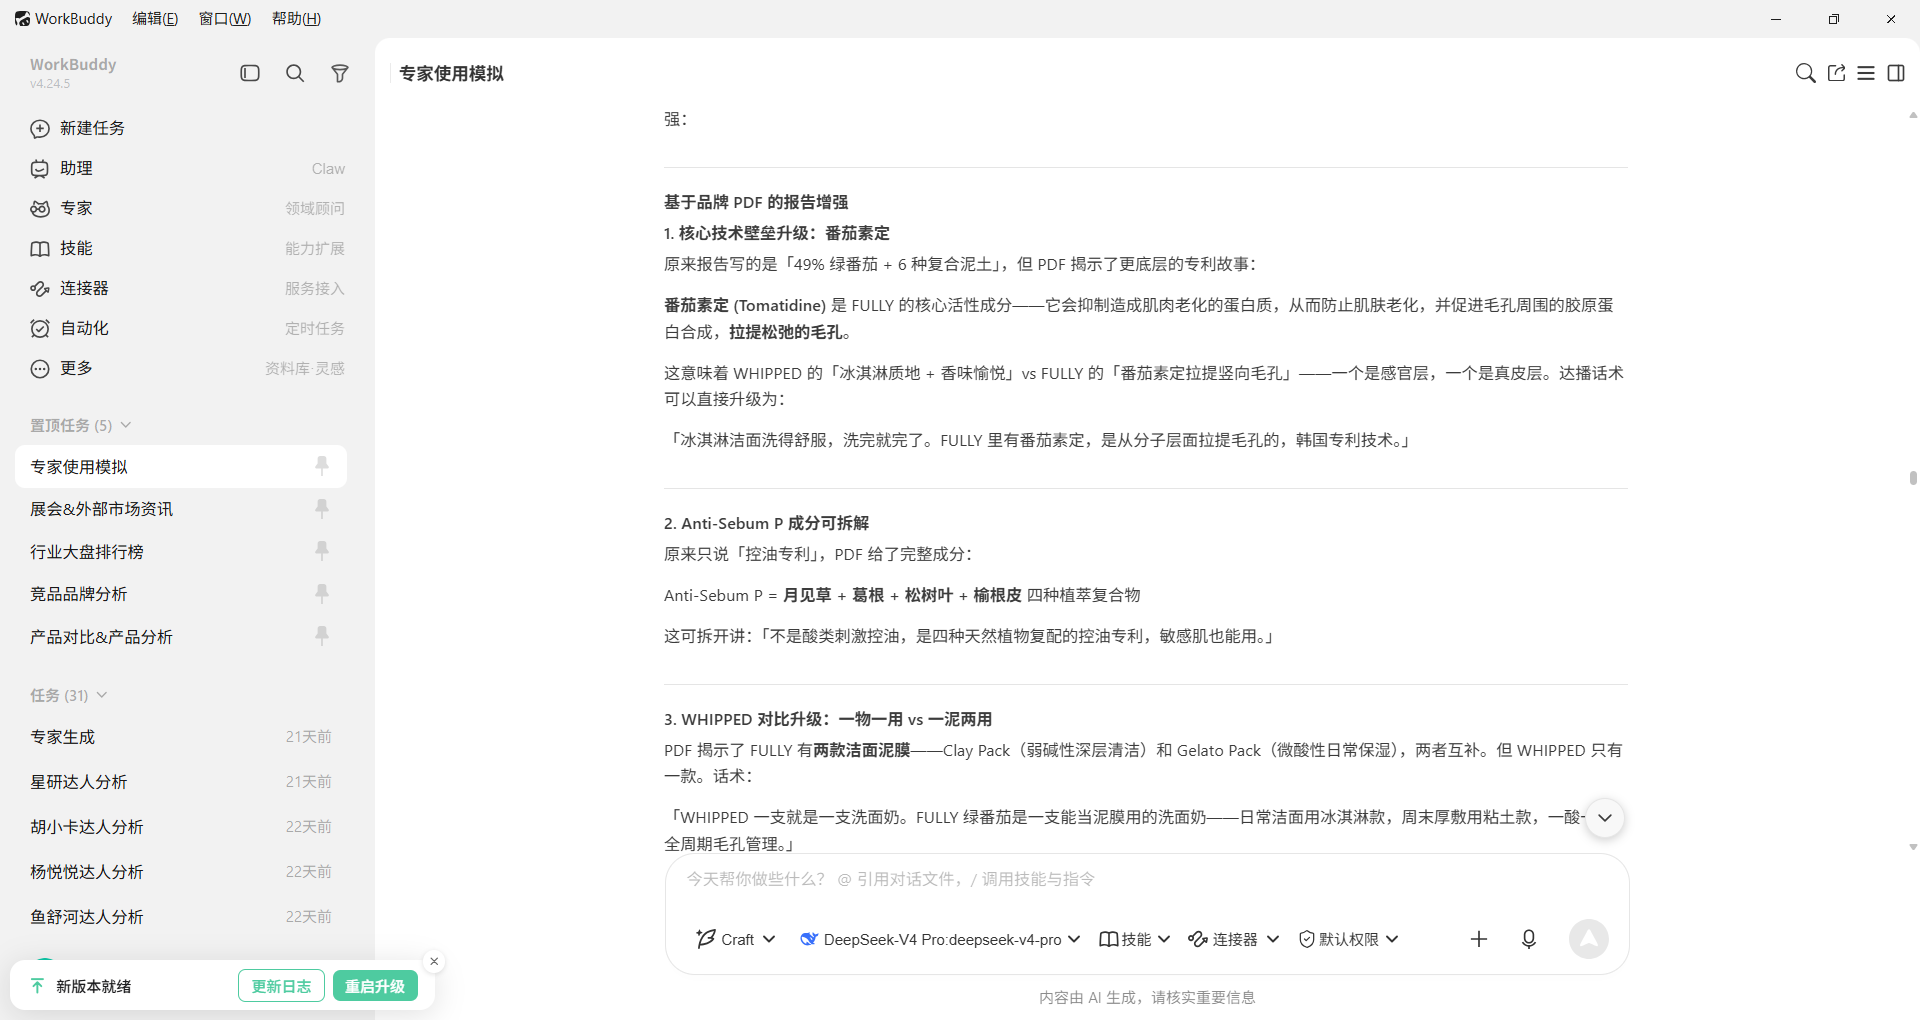The width and height of the screenshot is (1920, 1020).
Task: Open 专家 domain advisors
Action: point(187,208)
